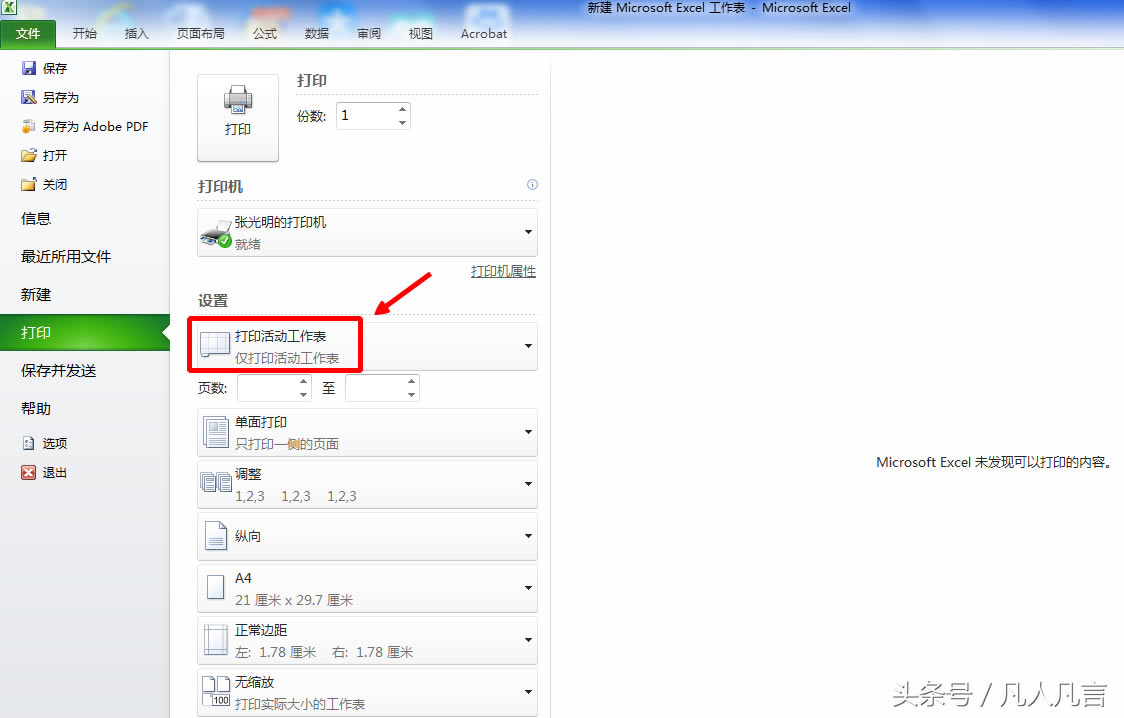Screen dimensions: 1124x718
Task: Decrease the end page number spinner
Action: [x=411, y=395]
